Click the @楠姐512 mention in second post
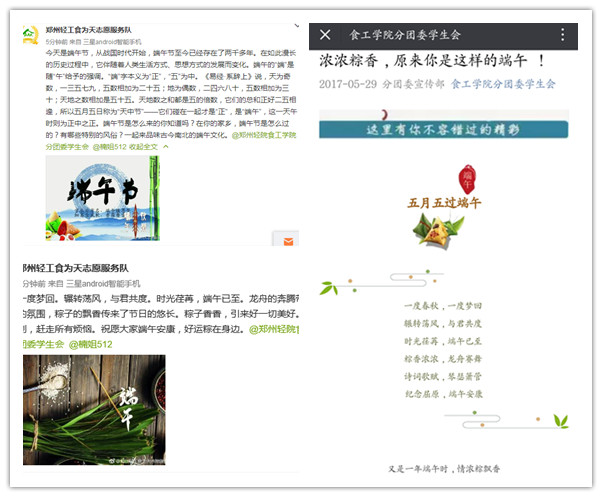Screen dimensions: 602x497 92,344
